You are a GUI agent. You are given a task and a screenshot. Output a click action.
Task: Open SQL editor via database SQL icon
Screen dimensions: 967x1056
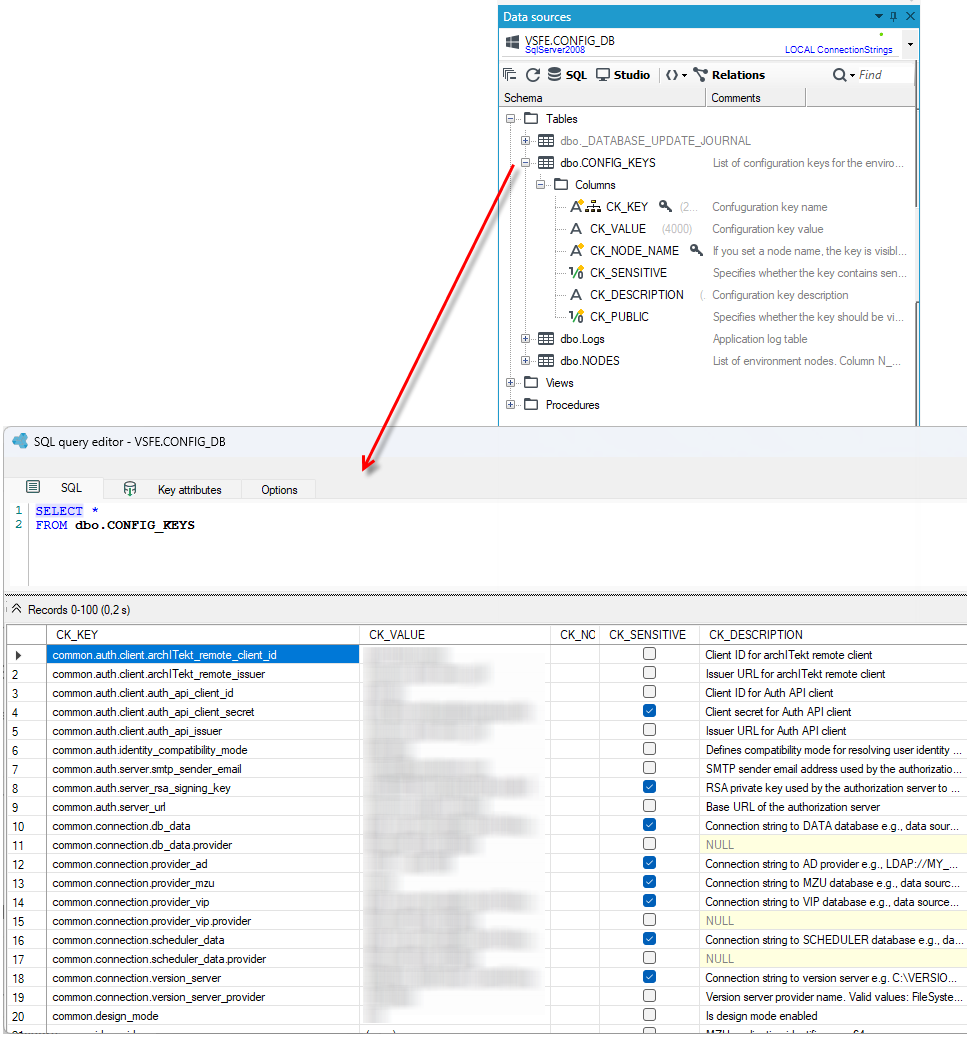[554, 75]
